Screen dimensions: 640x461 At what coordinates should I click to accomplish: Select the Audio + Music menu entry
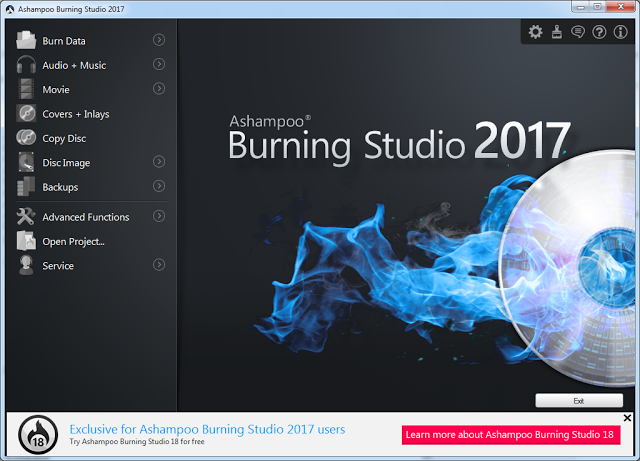pos(91,65)
